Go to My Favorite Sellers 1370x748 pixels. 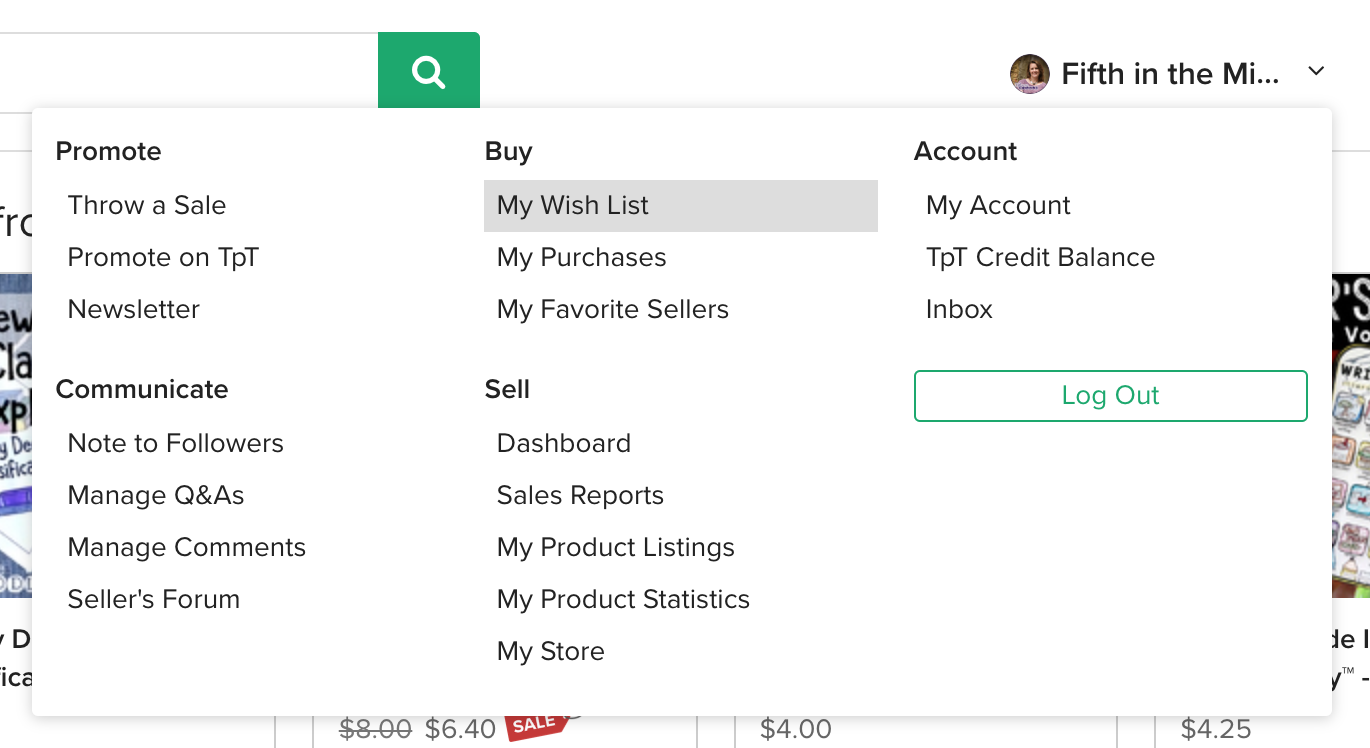[x=612, y=310]
